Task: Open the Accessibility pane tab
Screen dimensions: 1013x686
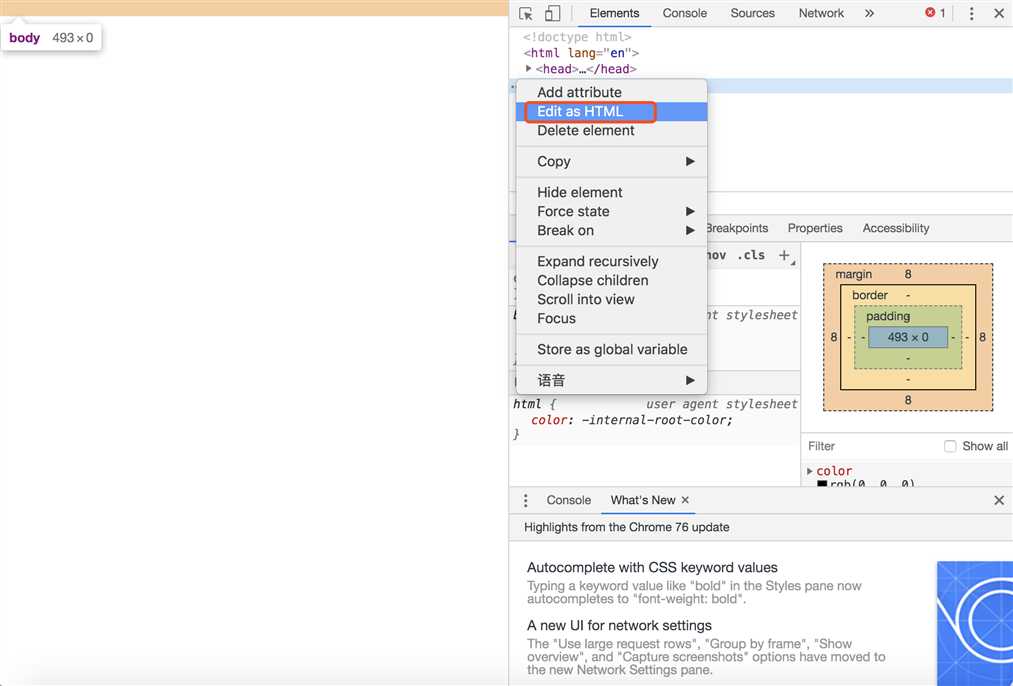Action: (895, 228)
